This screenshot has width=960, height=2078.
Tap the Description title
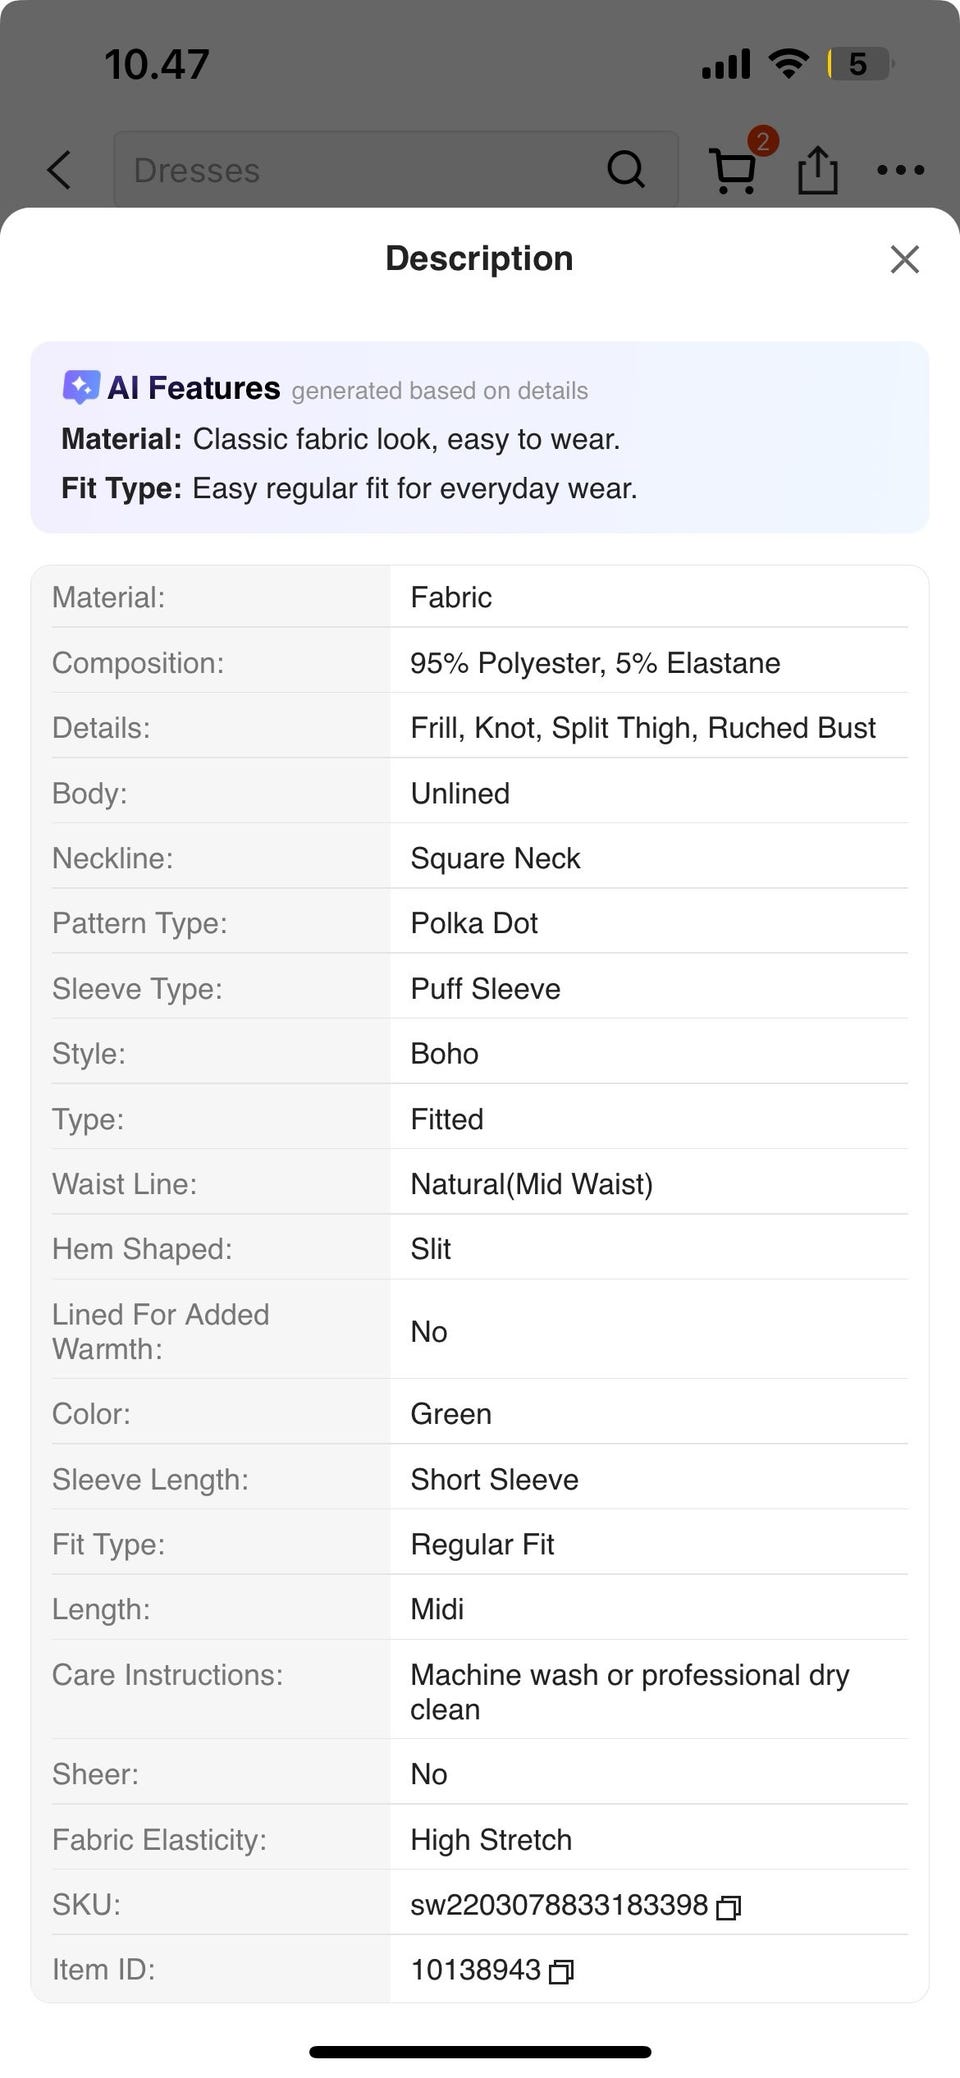point(479,258)
